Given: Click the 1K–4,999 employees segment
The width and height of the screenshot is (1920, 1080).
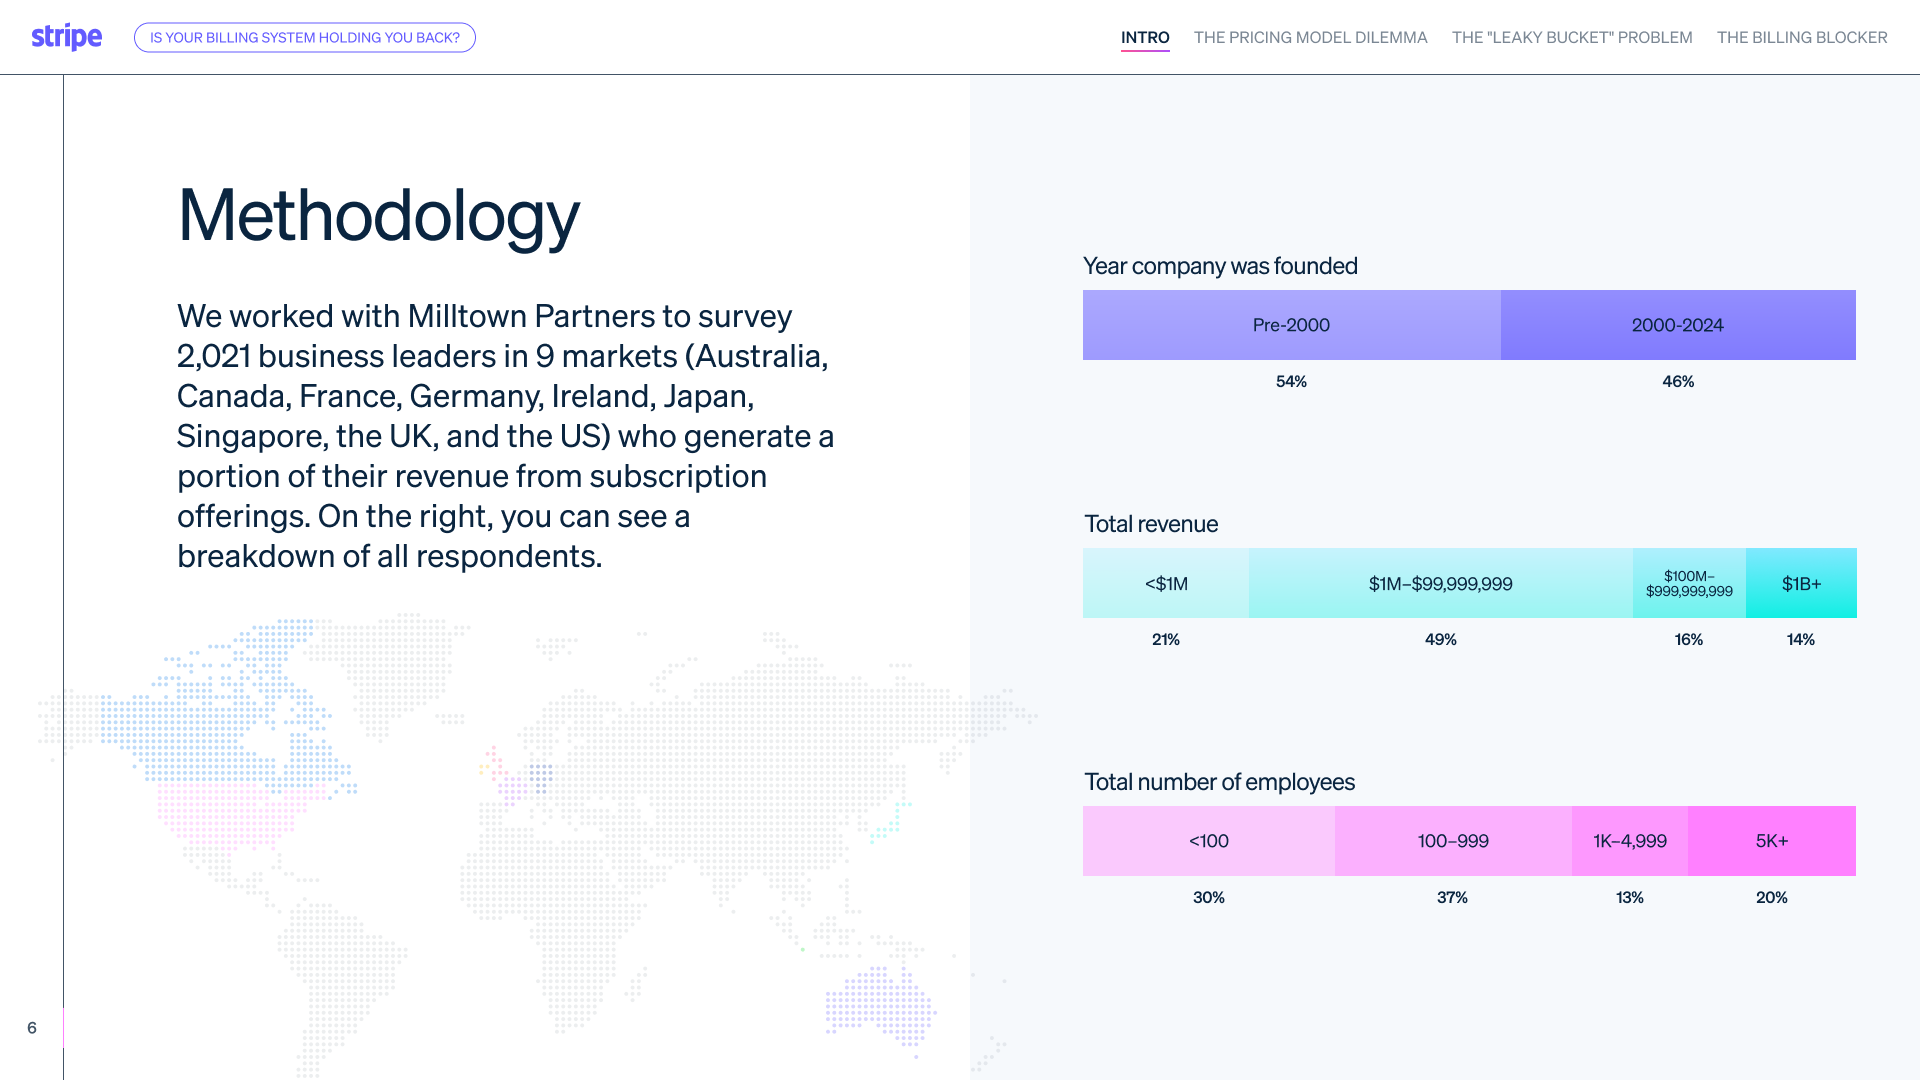Looking at the screenshot, I should pyautogui.click(x=1630, y=841).
